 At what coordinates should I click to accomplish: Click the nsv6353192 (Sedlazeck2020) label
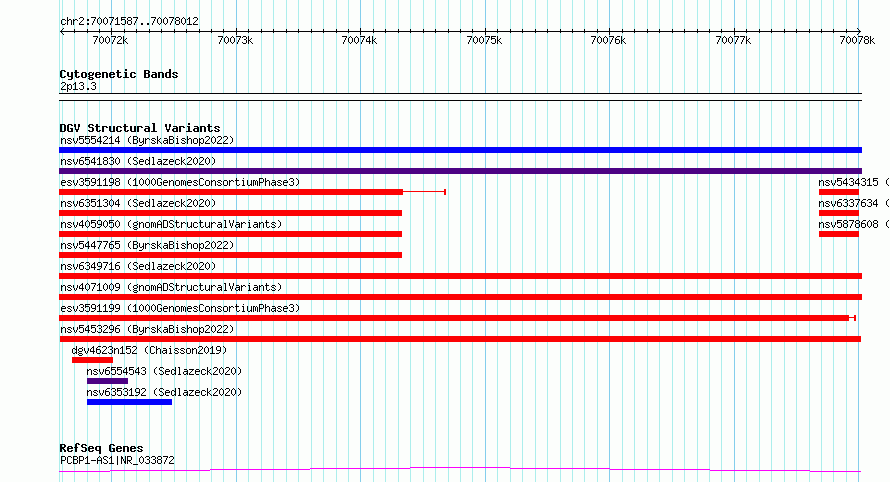pos(164,392)
